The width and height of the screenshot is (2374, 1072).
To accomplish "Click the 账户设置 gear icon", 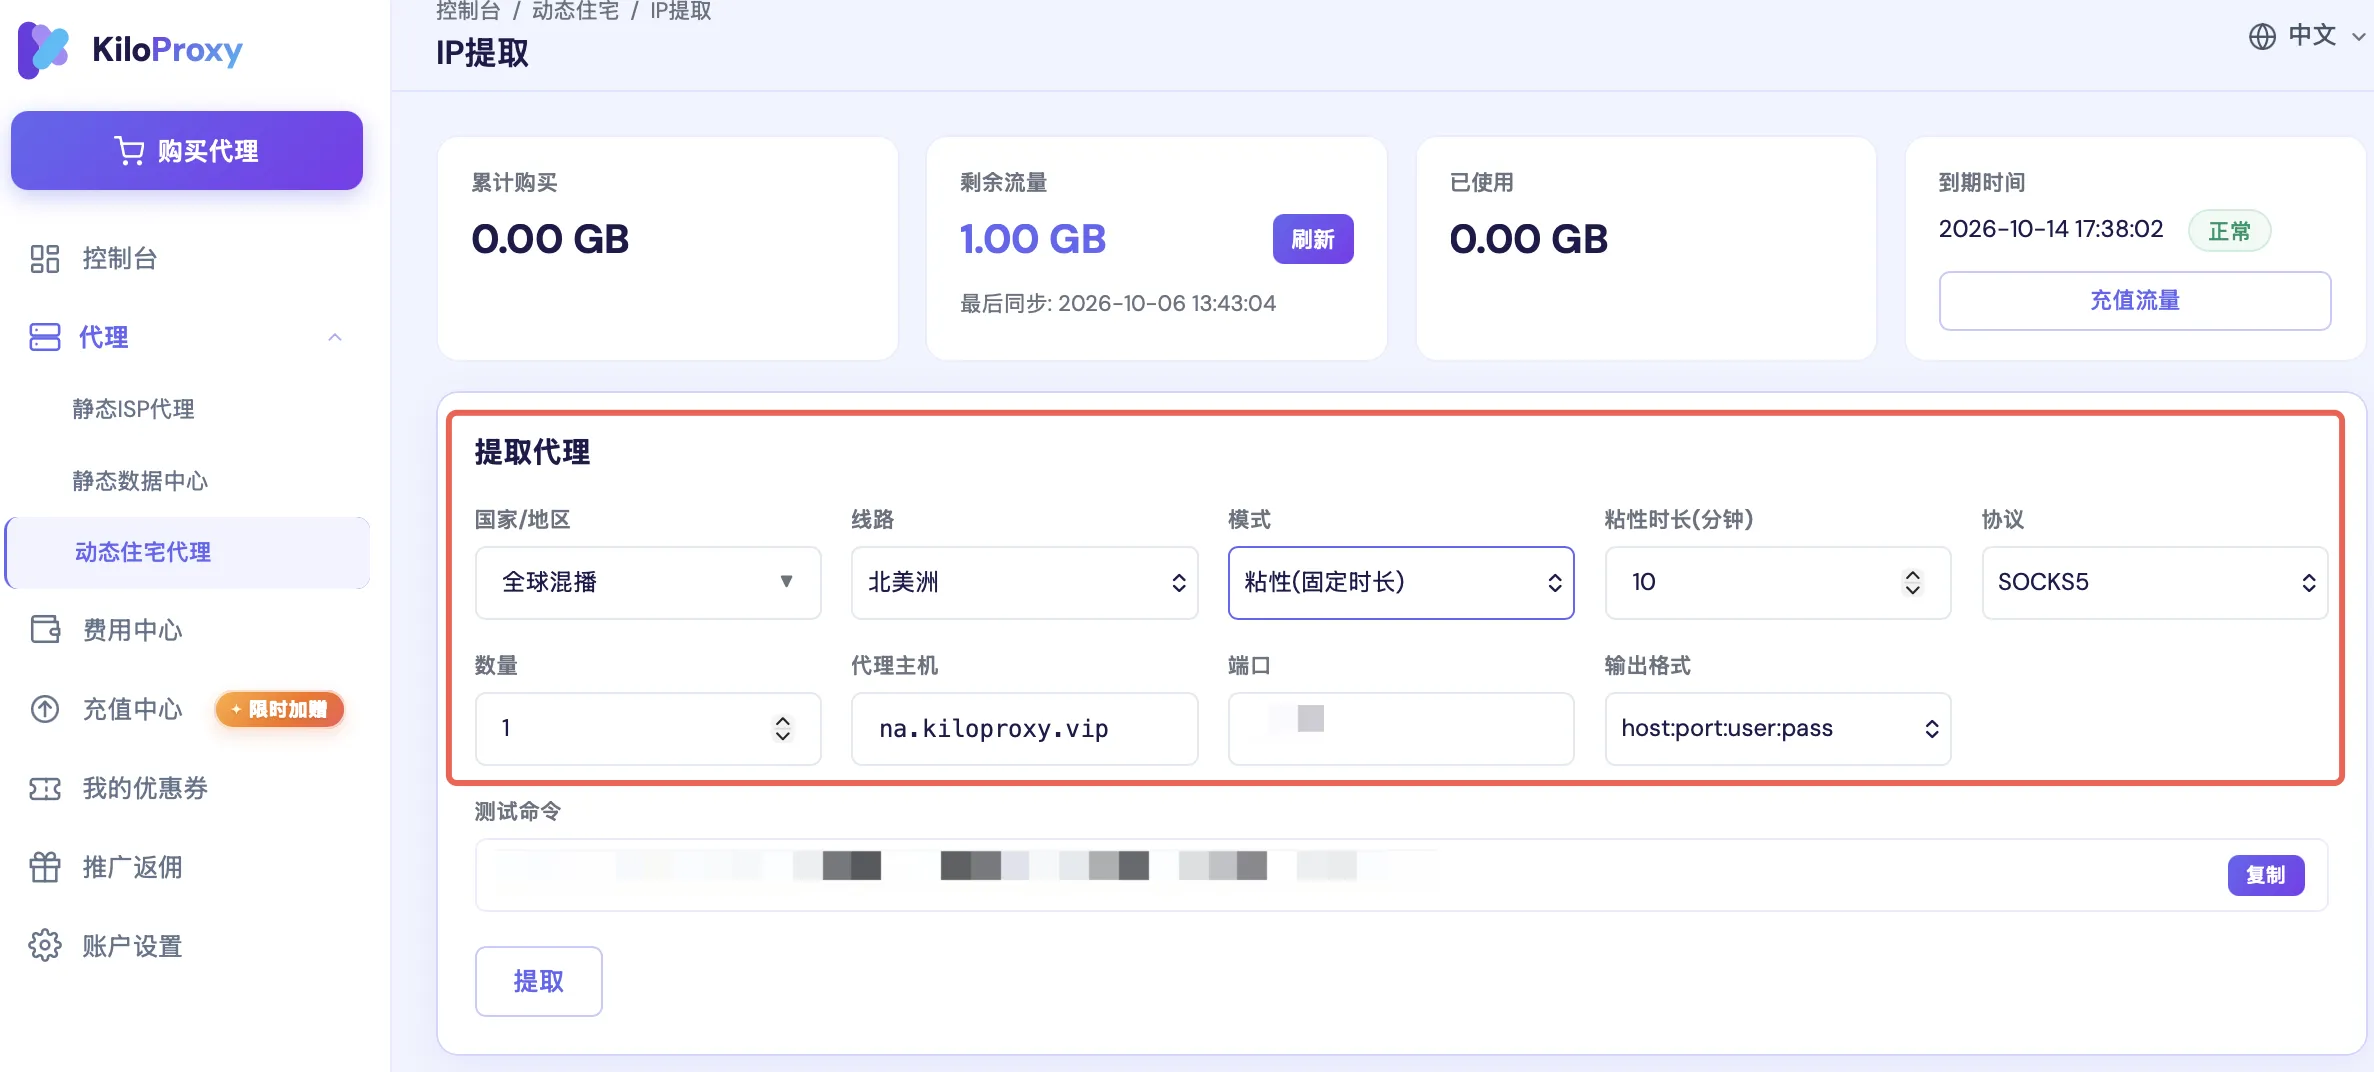I will (x=45, y=945).
